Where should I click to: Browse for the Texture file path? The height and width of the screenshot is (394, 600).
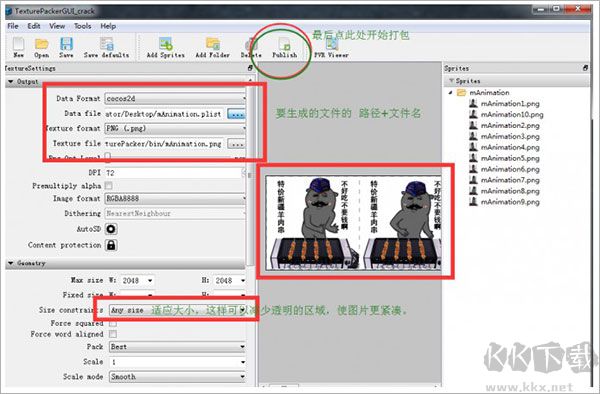coord(236,144)
